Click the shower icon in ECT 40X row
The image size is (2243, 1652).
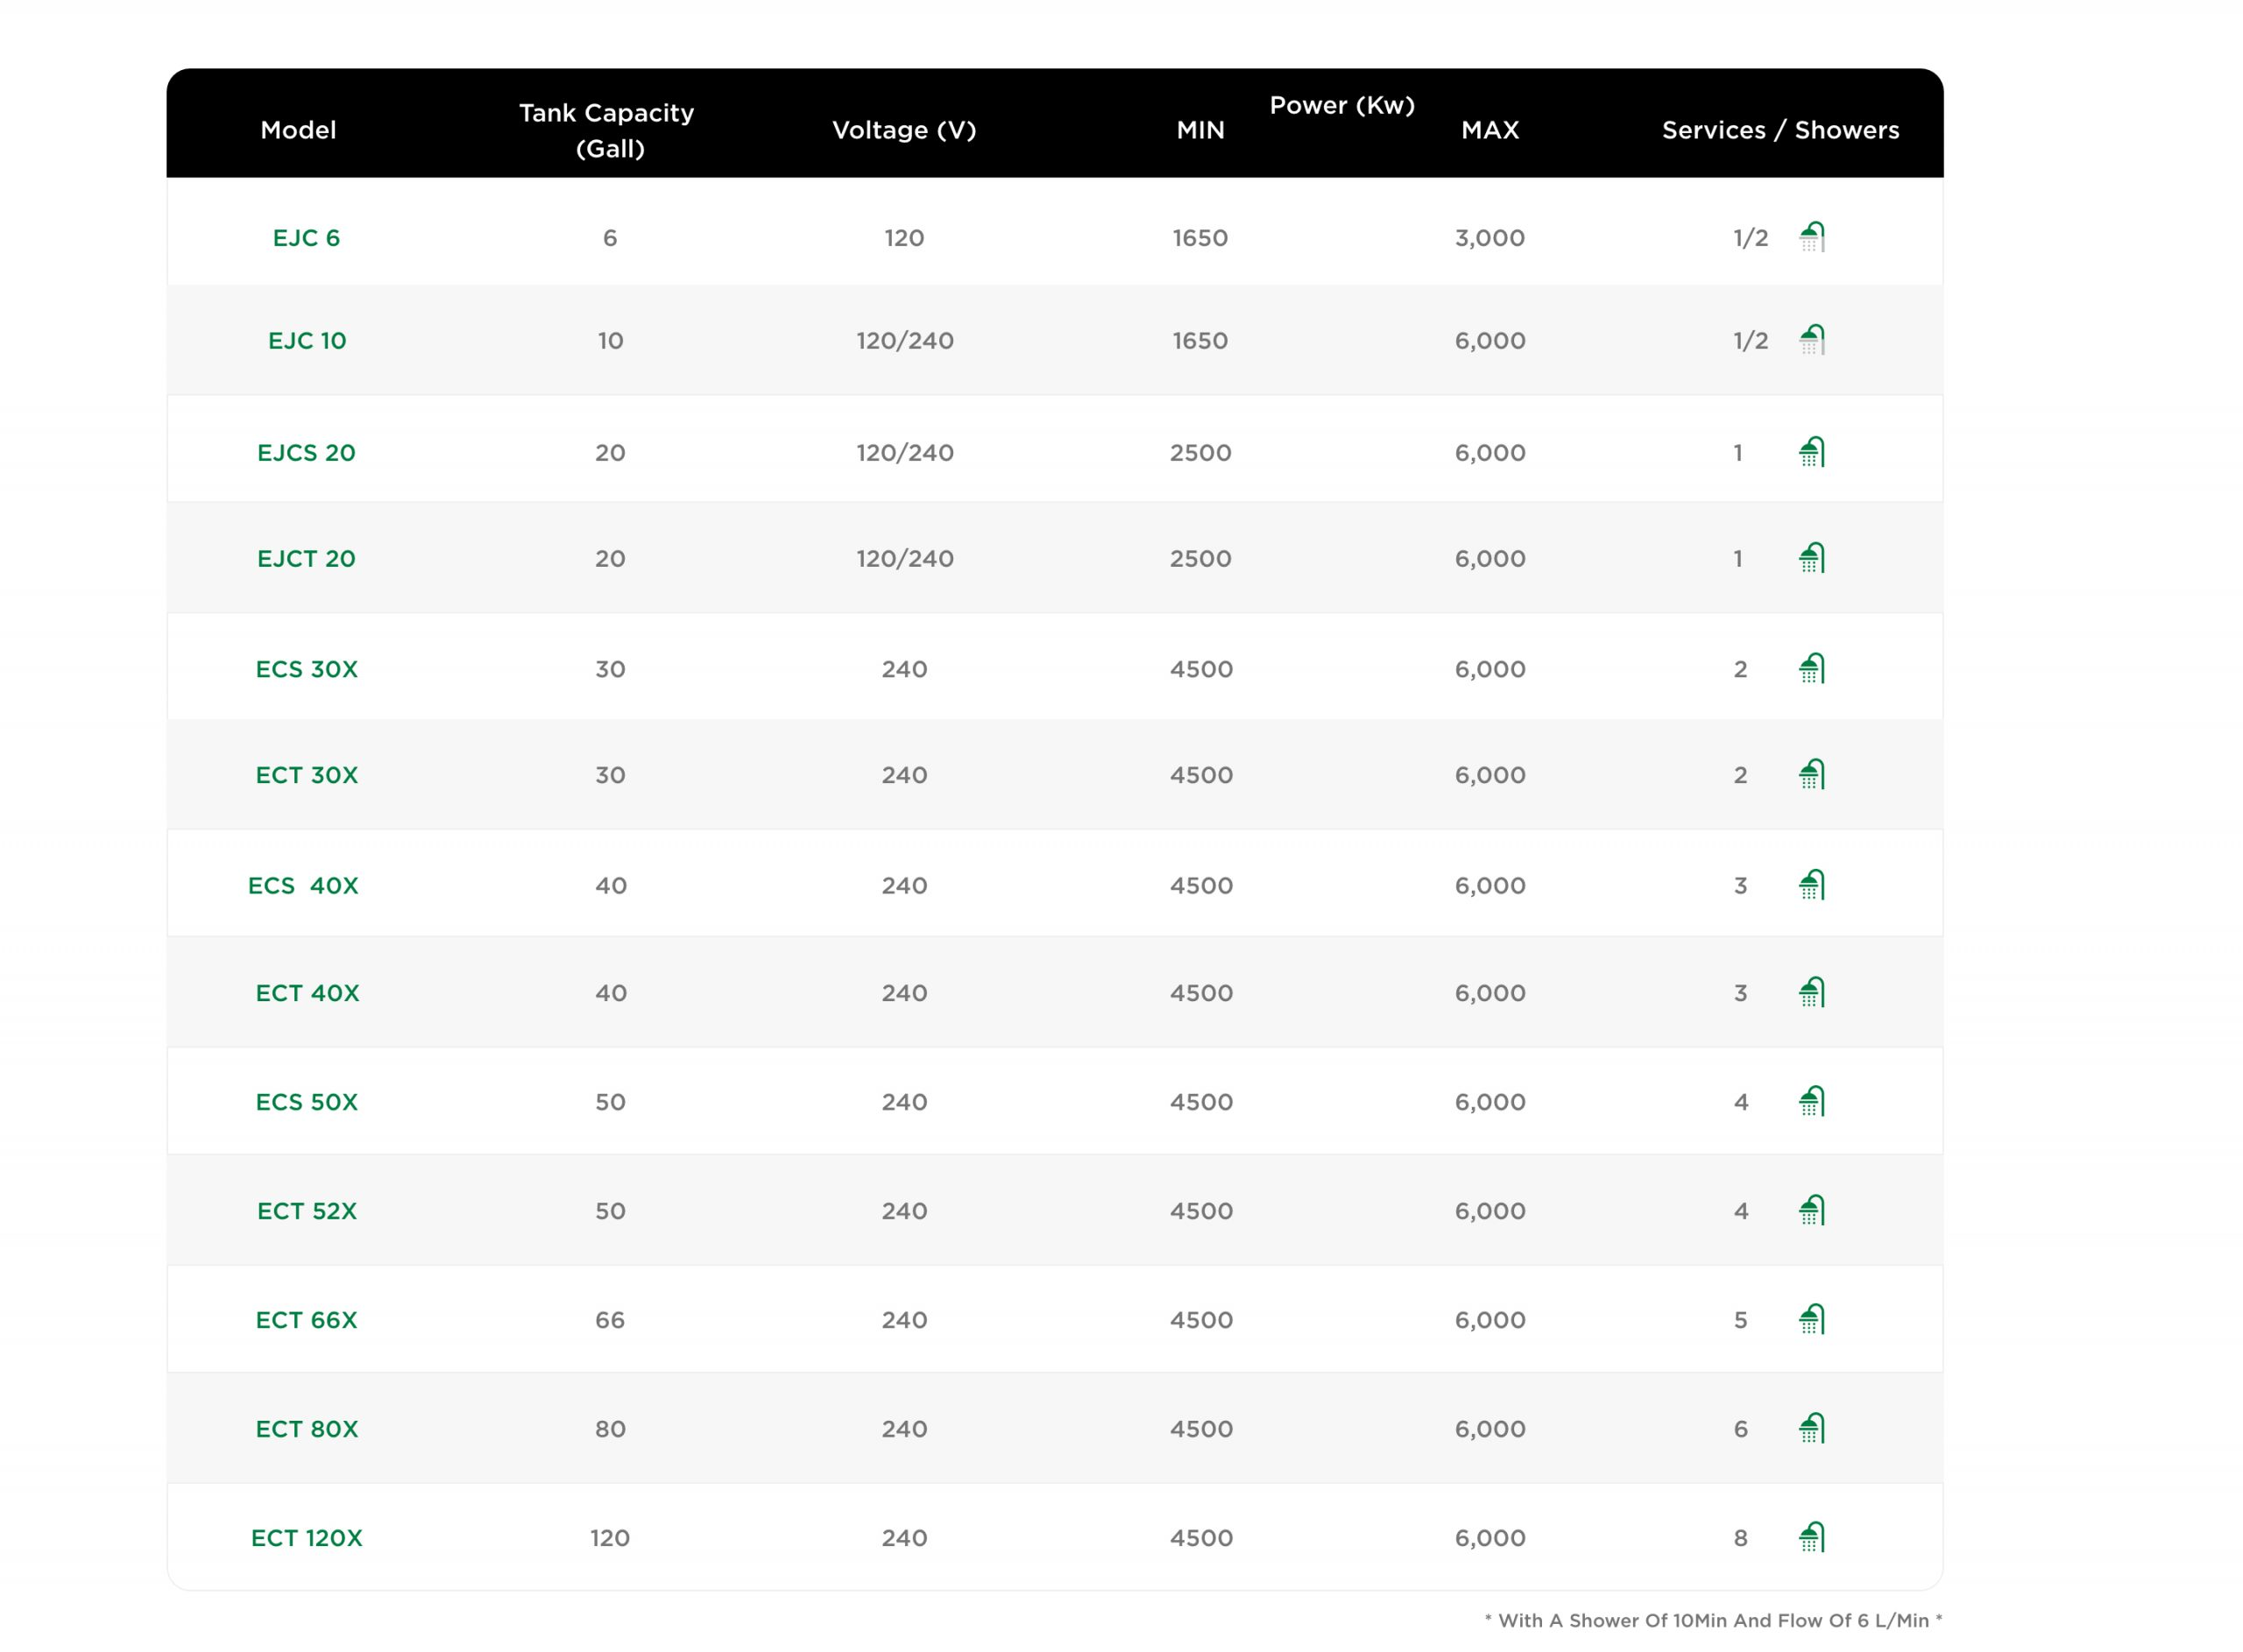coord(1812,992)
